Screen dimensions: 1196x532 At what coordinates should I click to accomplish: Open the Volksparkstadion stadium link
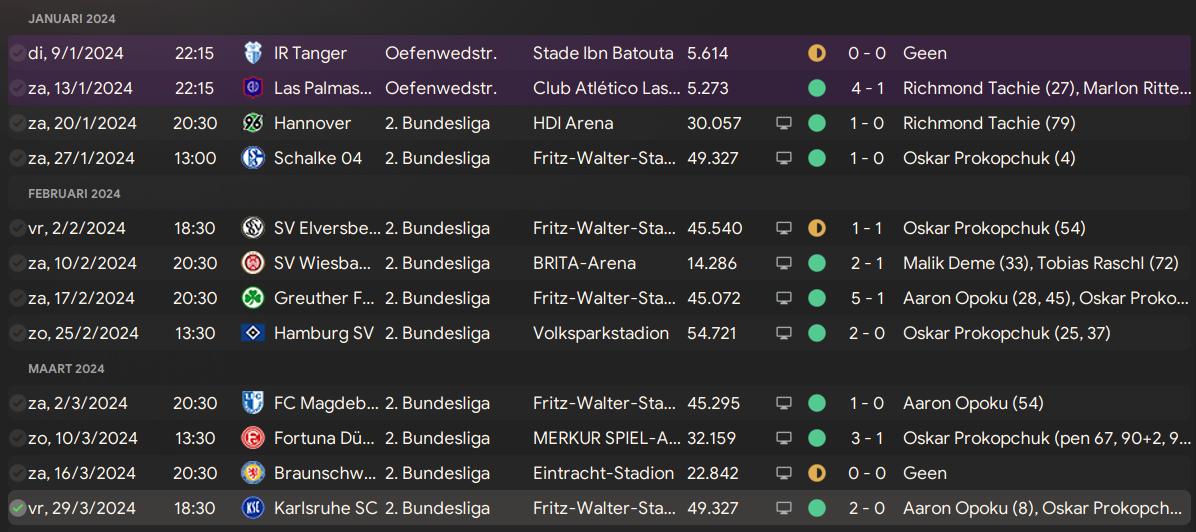tap(601, 333)
